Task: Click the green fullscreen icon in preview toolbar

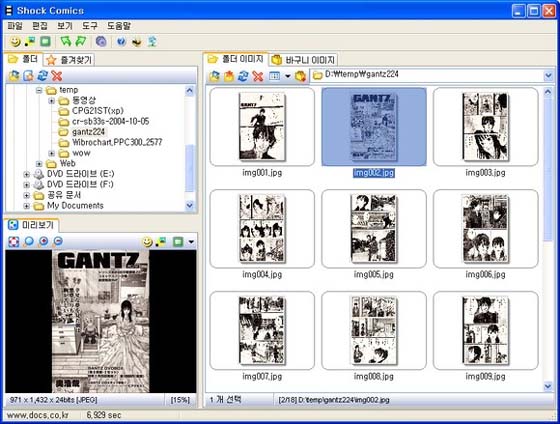Action: (x=178, y=242)
